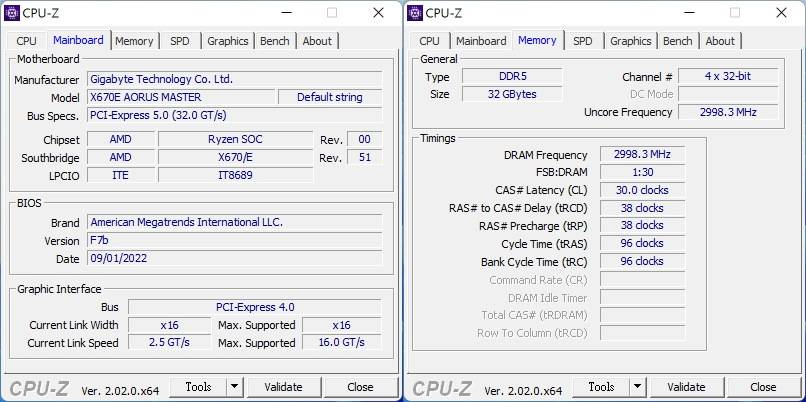Click the CPU-Z app icon in left window title bar
Image resolution: width=806 pixels, height=402 pixels.
[12, 13]
